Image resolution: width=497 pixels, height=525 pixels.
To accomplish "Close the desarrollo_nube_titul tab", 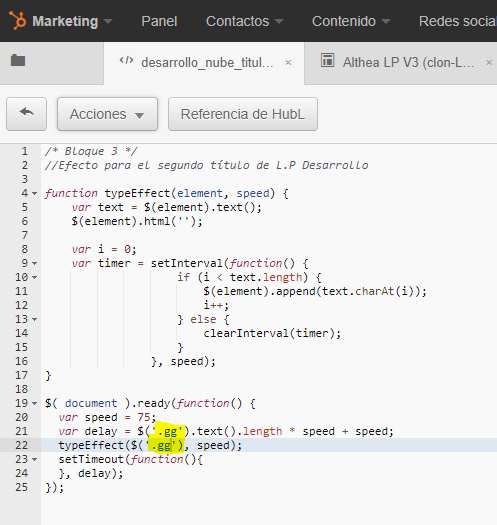I will (x=288, y=63).
